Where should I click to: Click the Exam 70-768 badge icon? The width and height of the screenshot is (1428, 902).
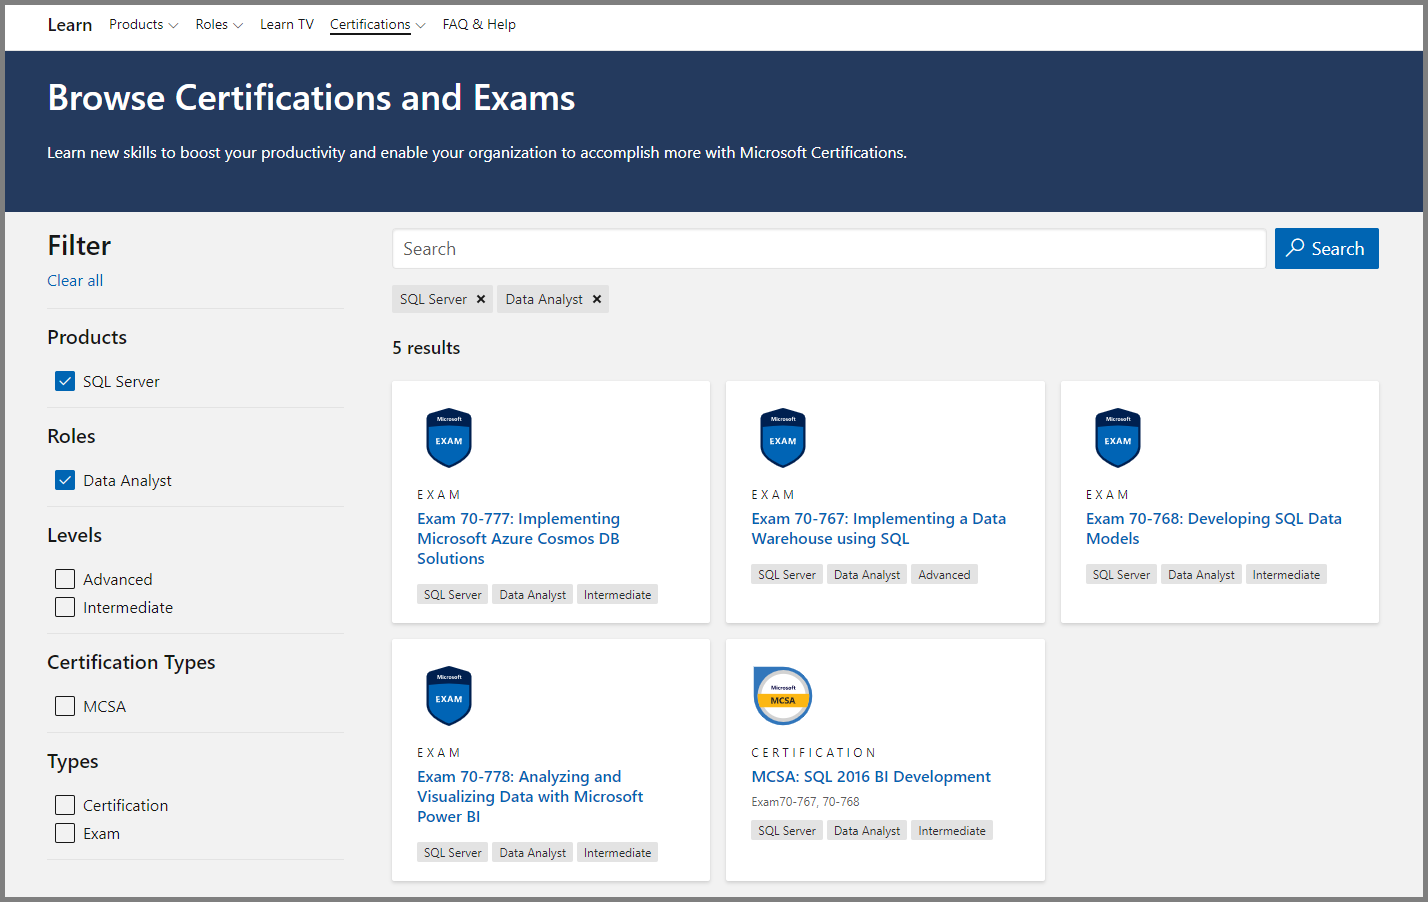pos(1118,438)
